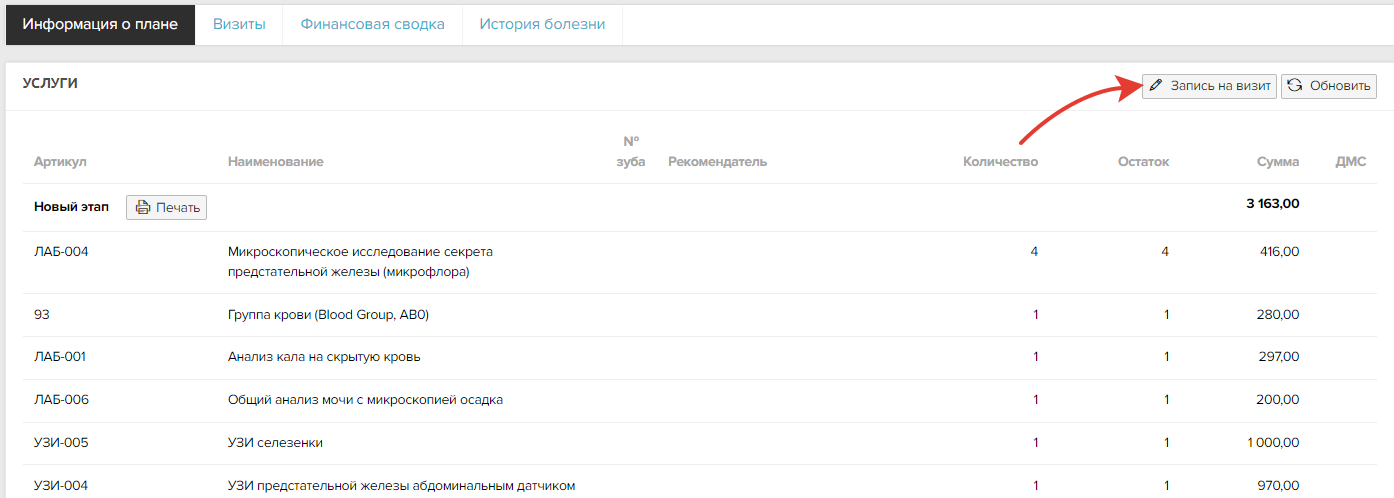Click the Запись на визит button
Screen dimensions: 1394x498
pos(1210,86)
